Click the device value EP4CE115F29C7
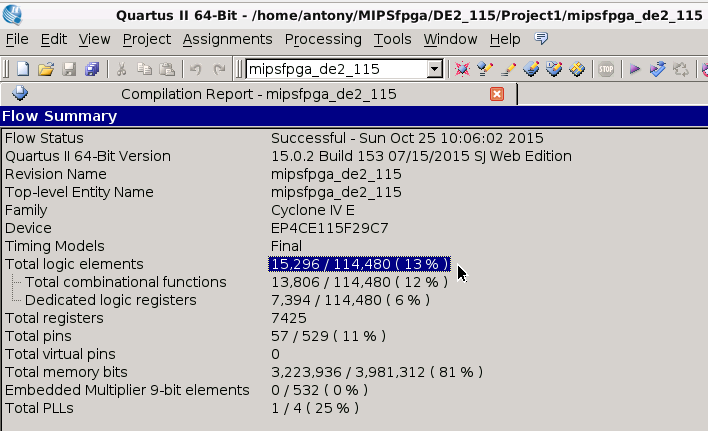 [329, 228]
